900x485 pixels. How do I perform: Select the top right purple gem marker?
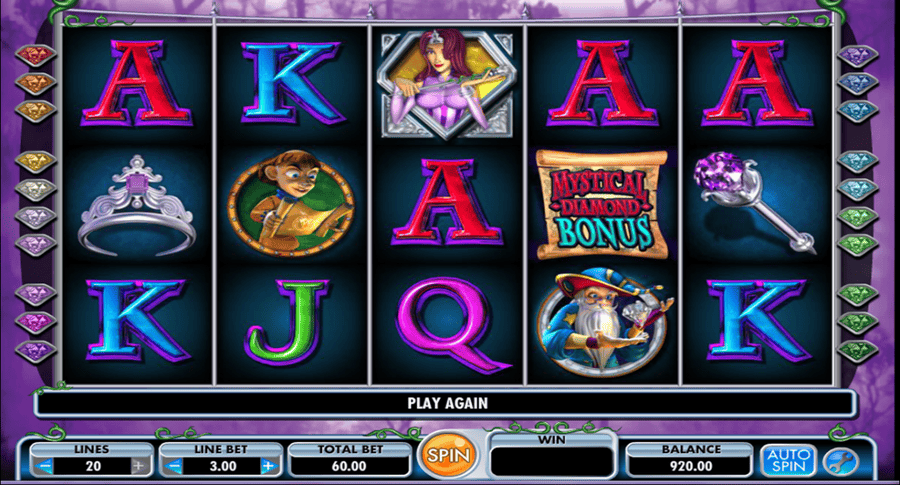click(859, 56)
